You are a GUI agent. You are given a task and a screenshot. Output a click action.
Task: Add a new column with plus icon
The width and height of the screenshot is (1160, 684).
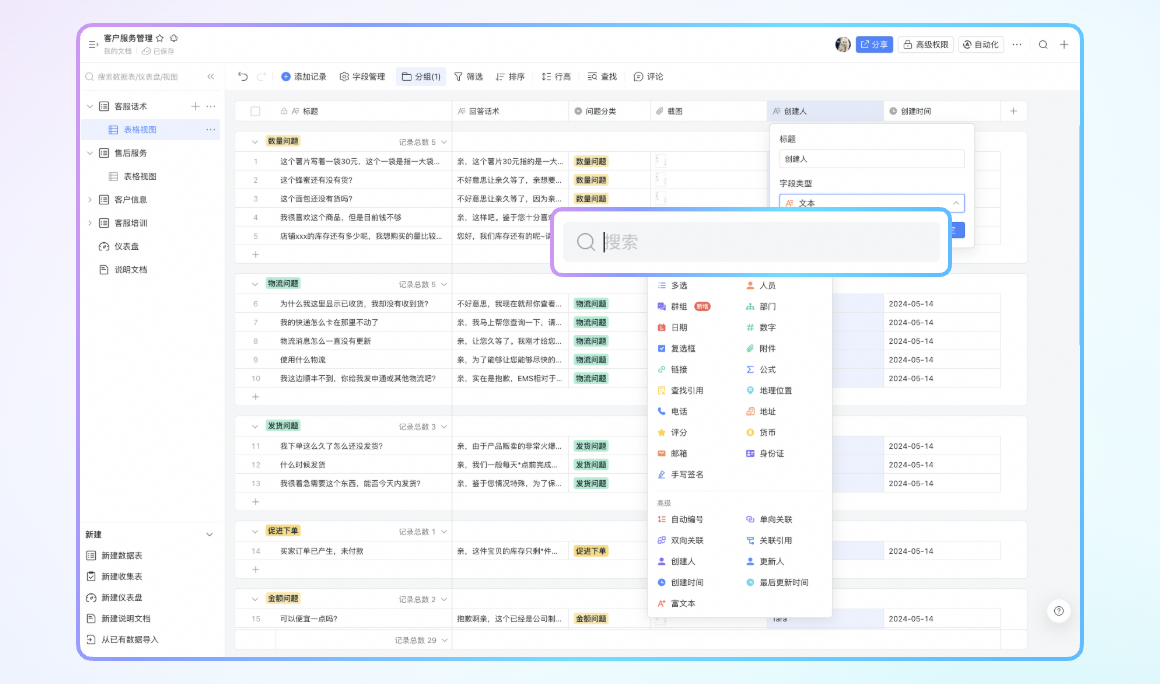click(x=1014, y=111)
